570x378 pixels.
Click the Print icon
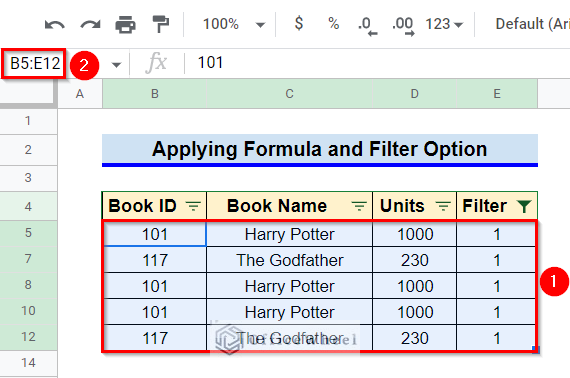125,25
